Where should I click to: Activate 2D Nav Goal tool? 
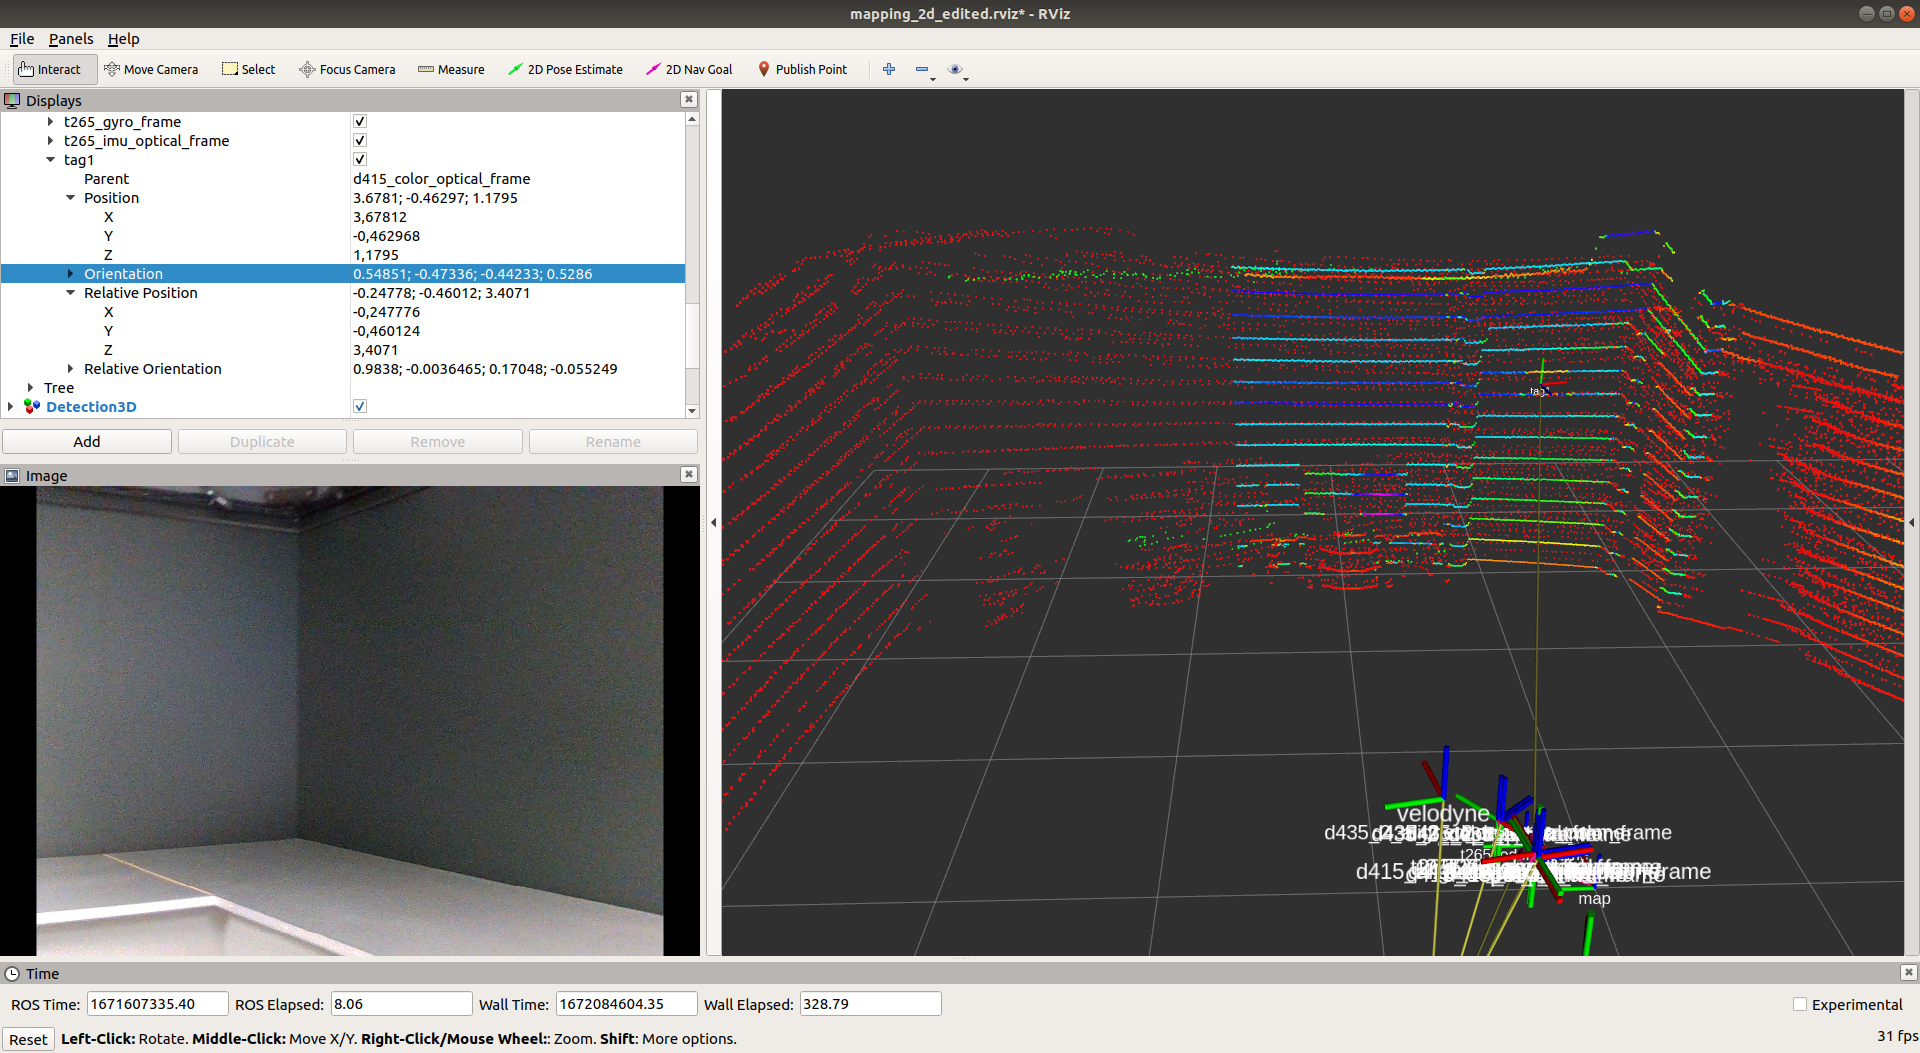[689, 69]
